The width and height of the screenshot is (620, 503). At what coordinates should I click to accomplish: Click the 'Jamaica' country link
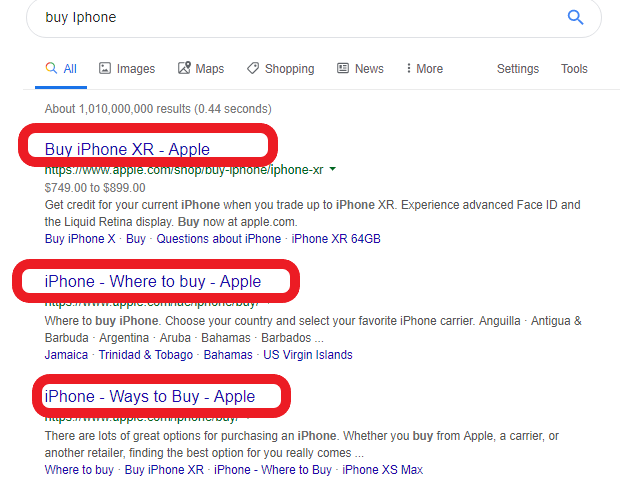pyautogui.click(x=68, y=355)
